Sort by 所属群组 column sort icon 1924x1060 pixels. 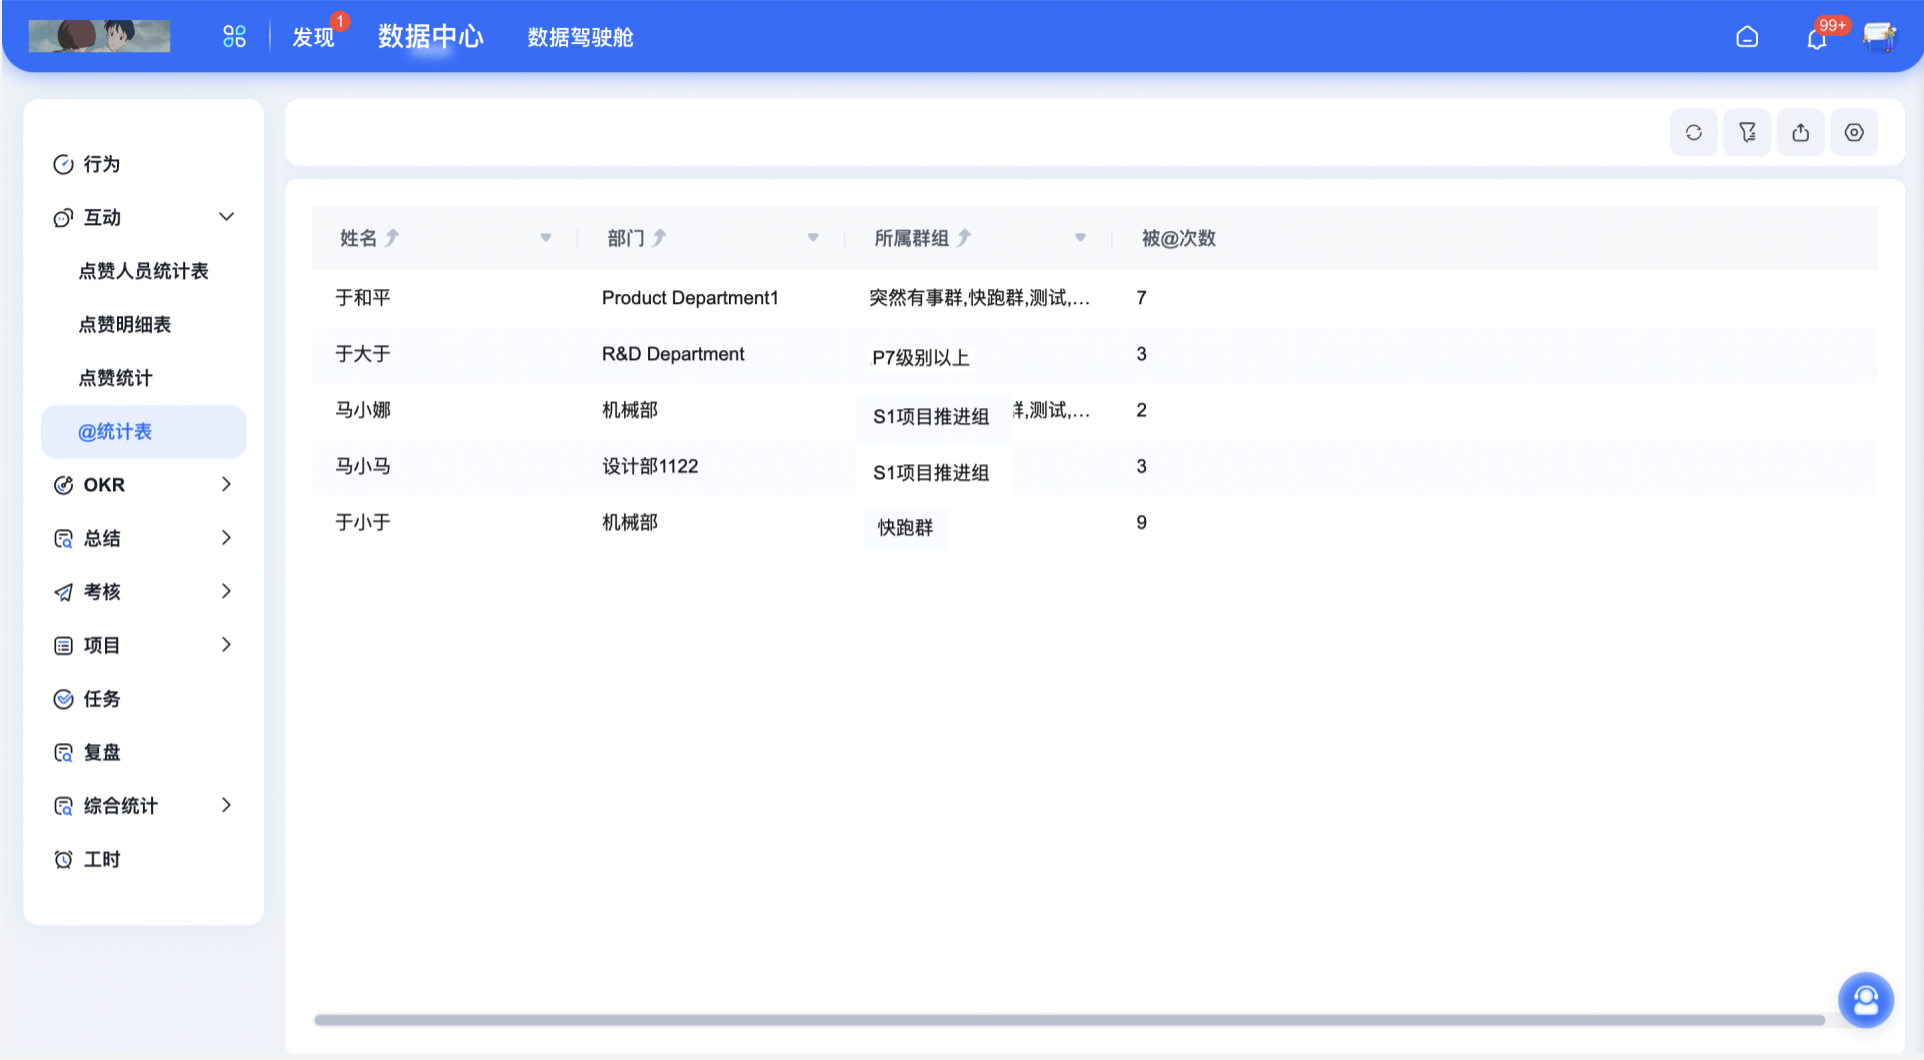pos(964,238)
